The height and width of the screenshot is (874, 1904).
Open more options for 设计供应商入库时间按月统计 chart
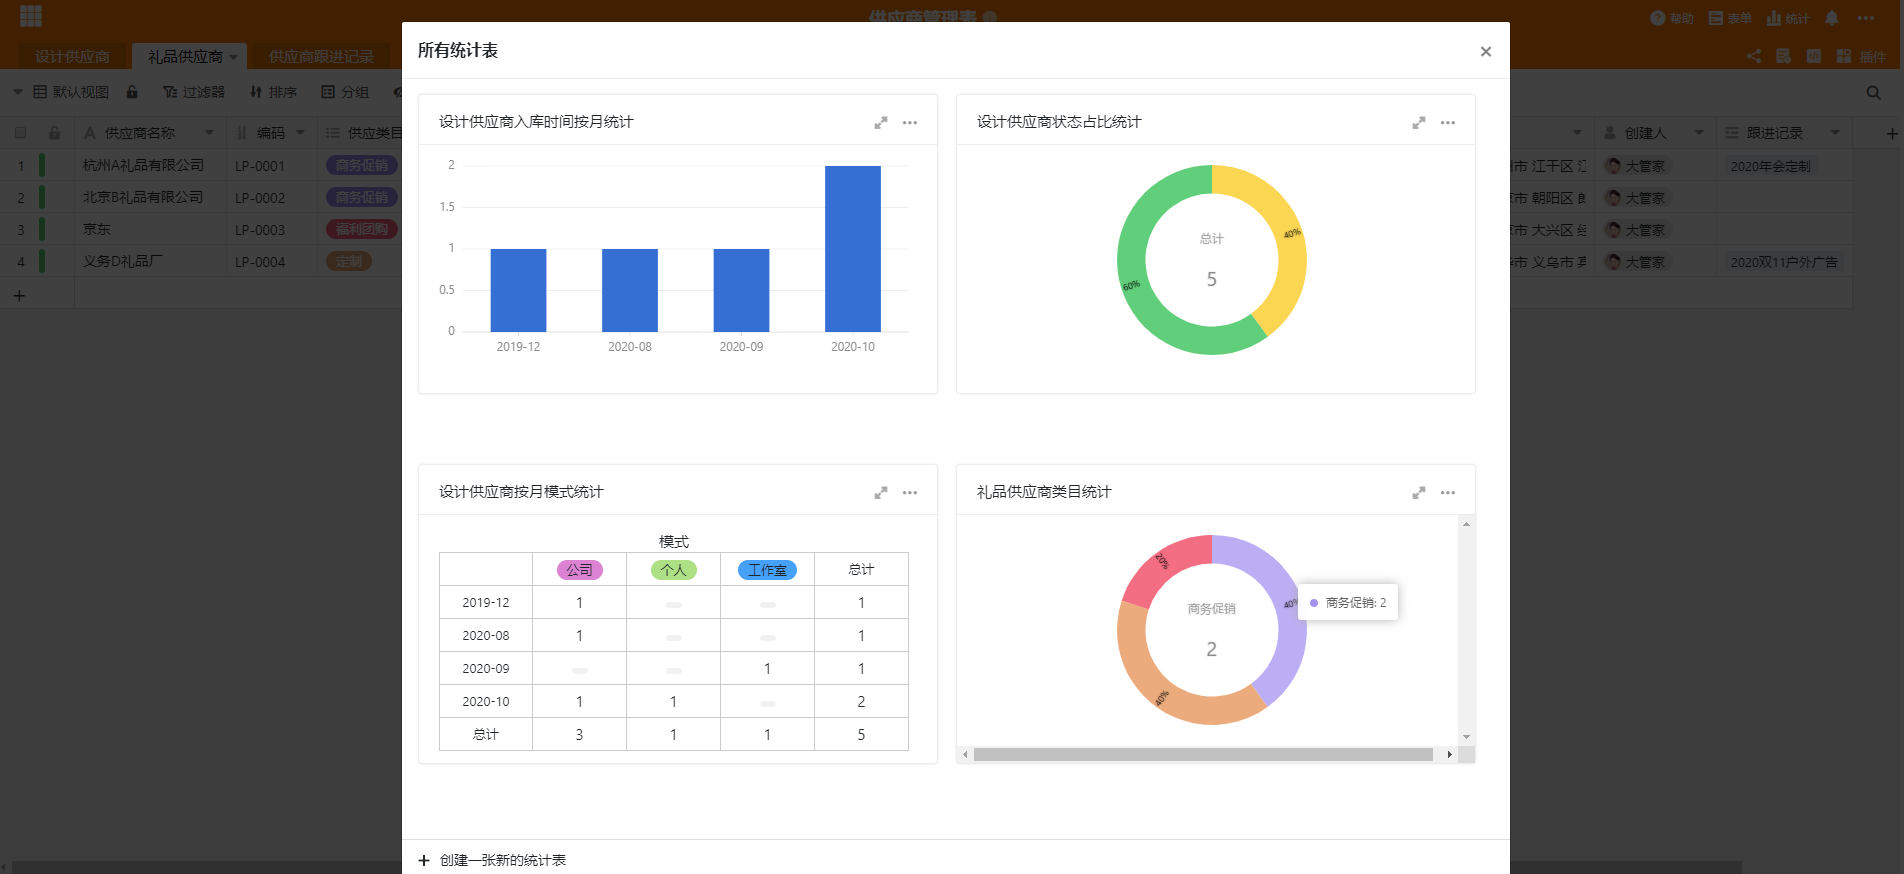pos(910,123)
